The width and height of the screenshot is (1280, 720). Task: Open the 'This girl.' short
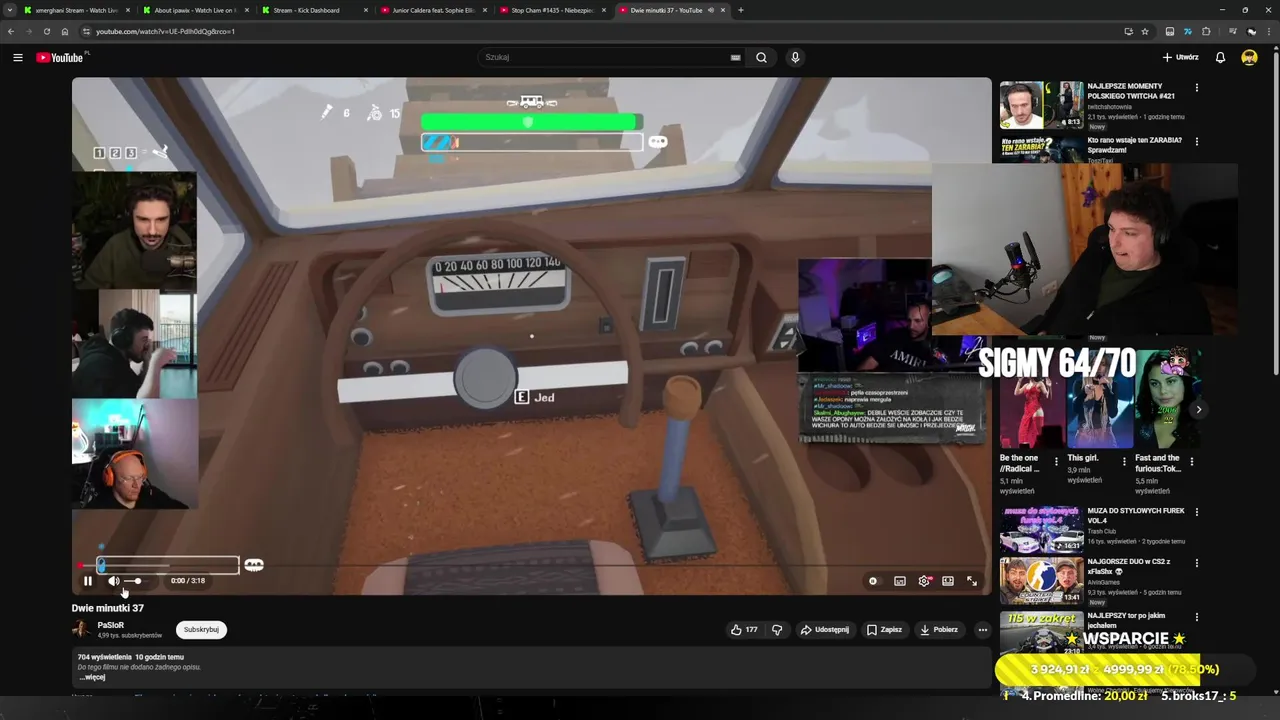click(1099, 398)
